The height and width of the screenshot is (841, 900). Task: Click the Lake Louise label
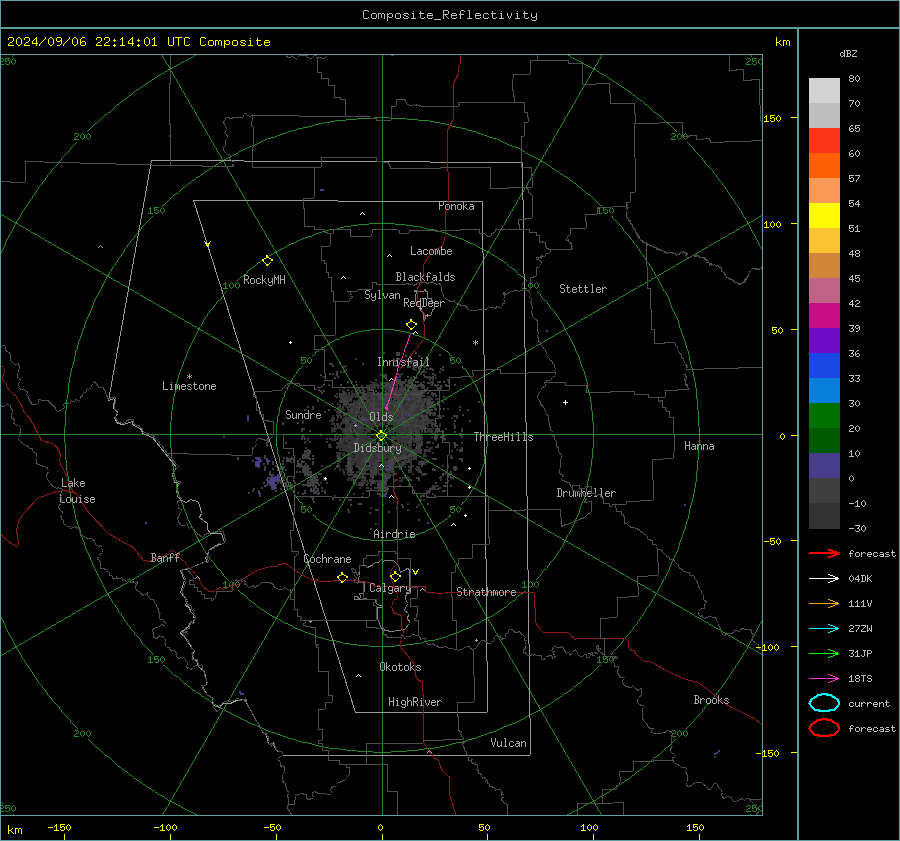click(77, 491)
